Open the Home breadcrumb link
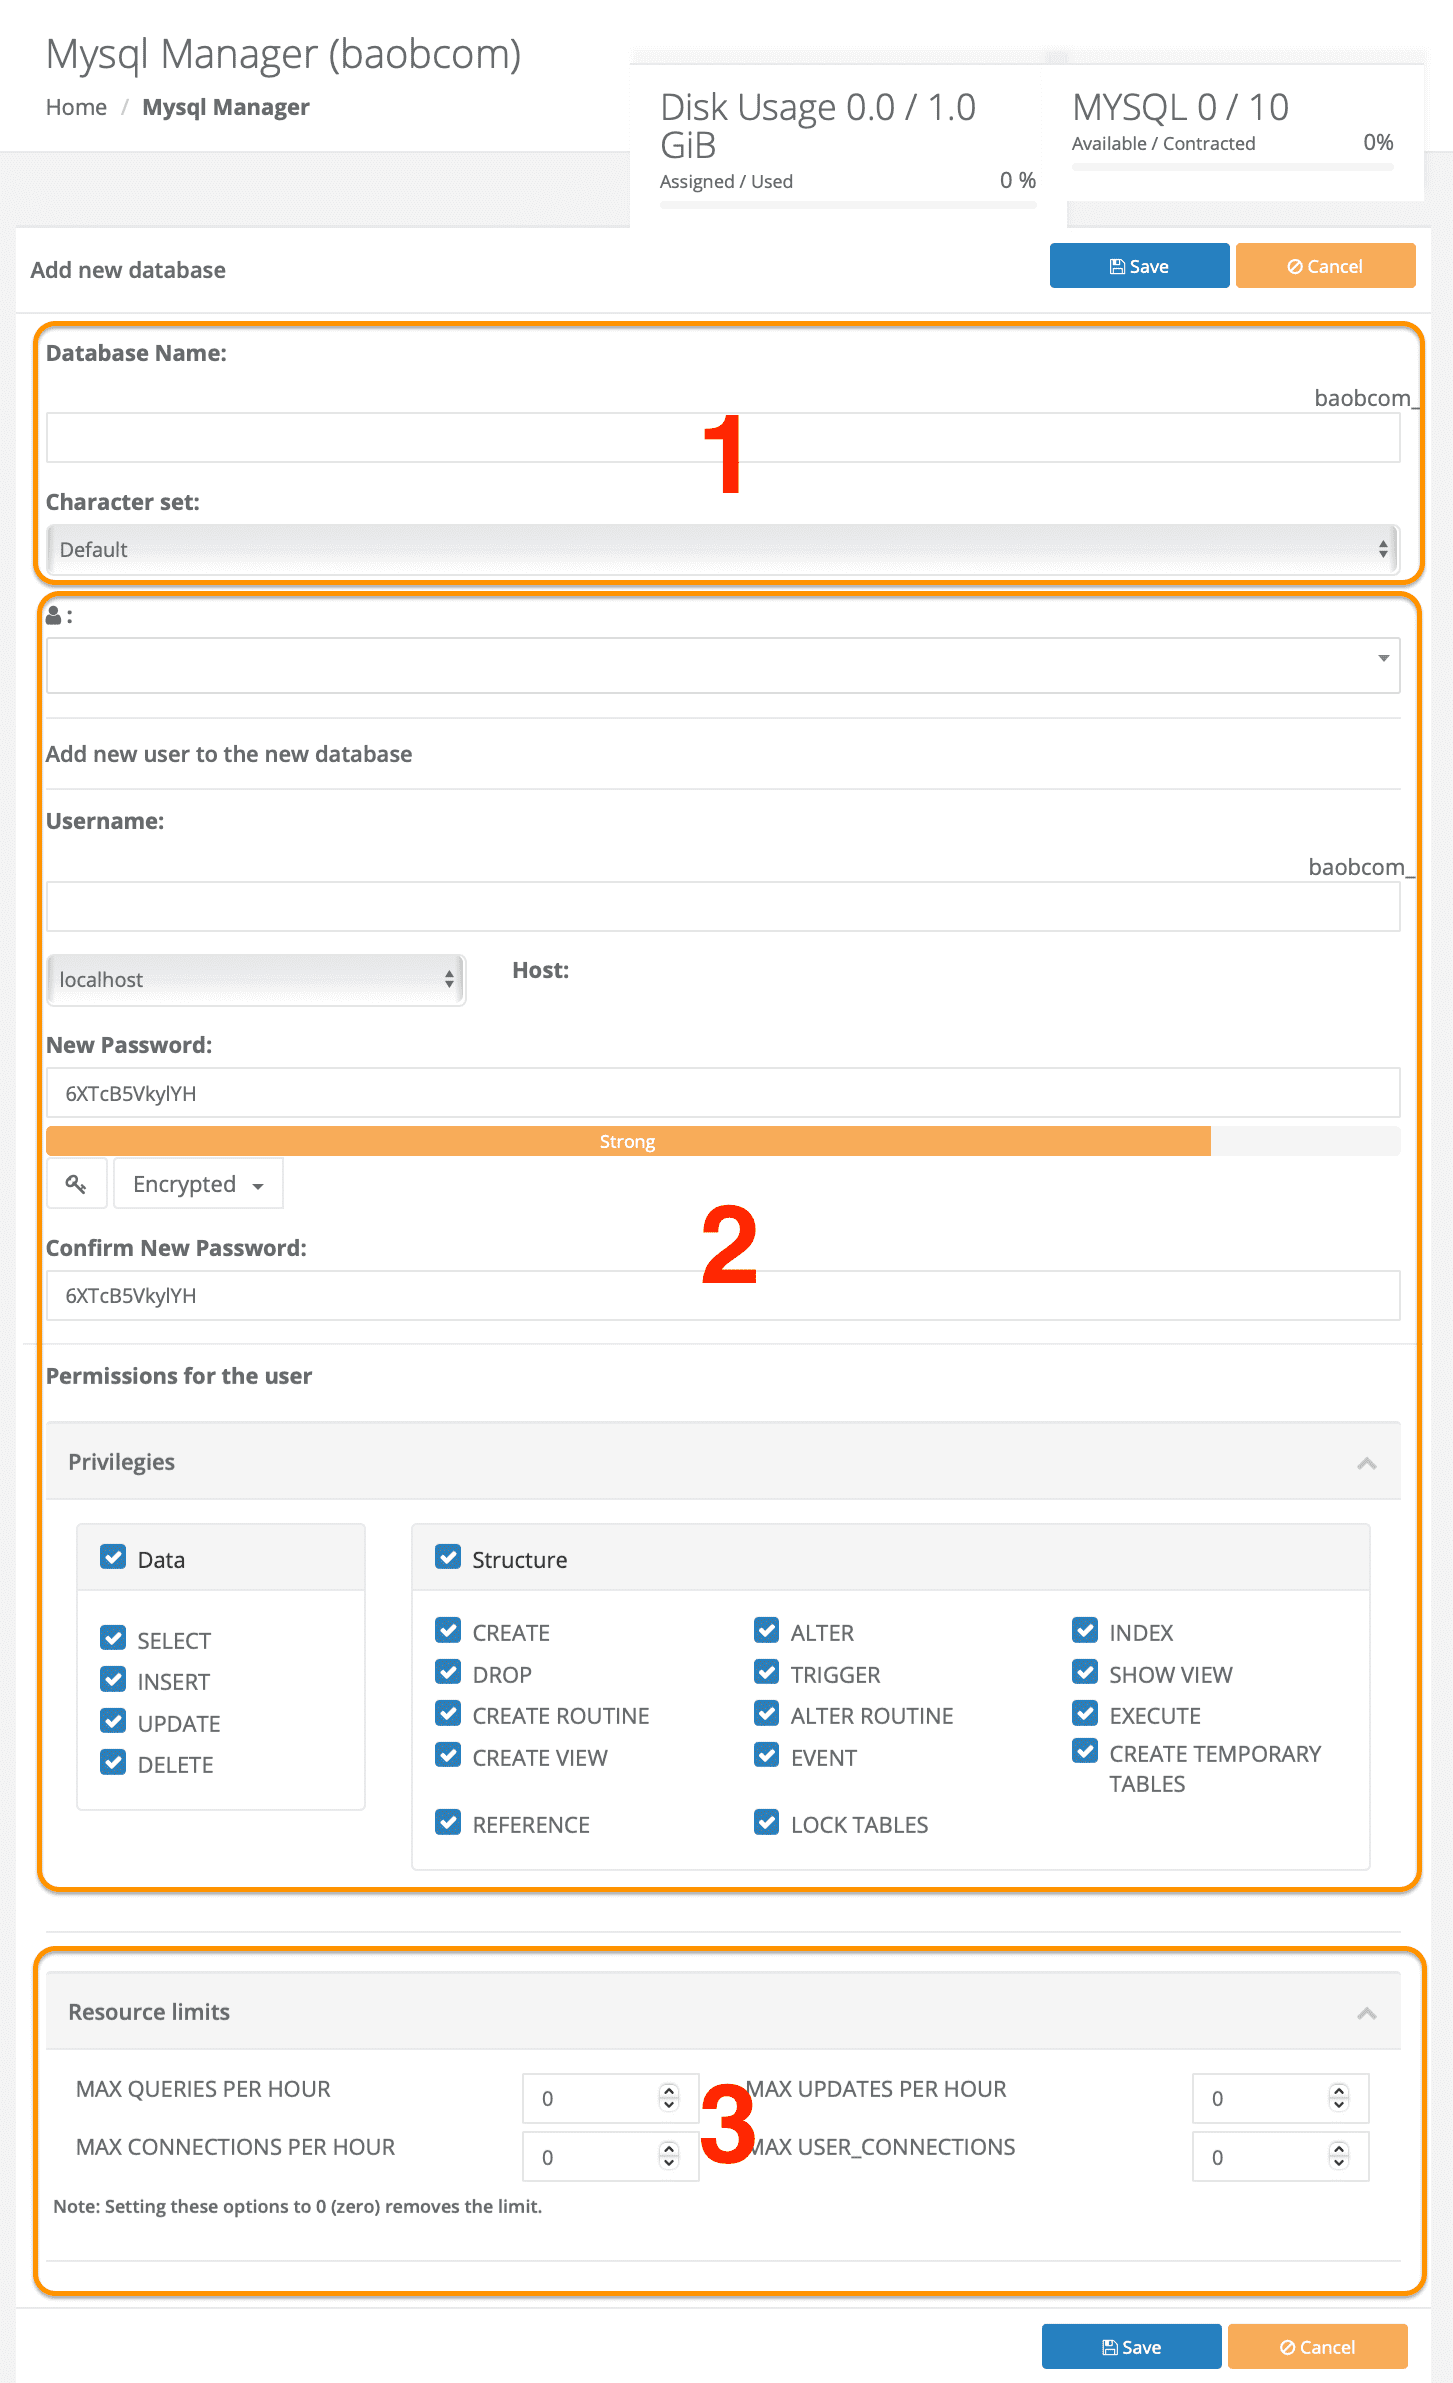Image resolution: width=1453 pixels, height=2383 pixels. [76, 107]
